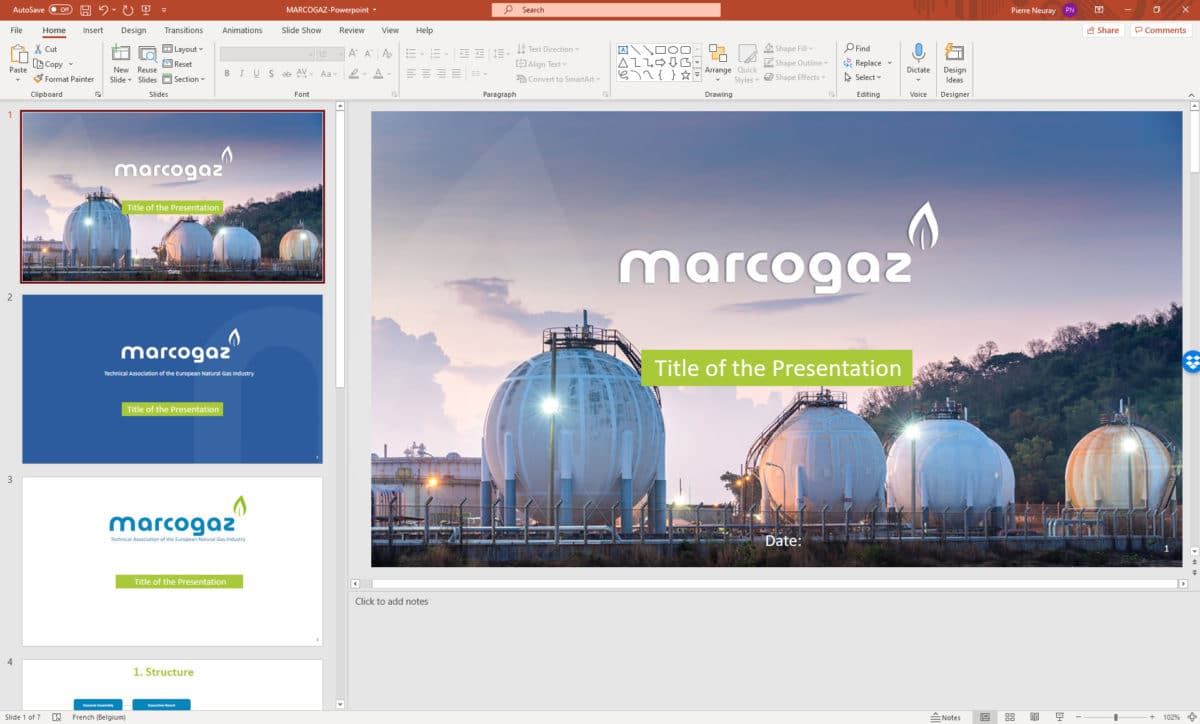Viewport: 1200px width, 724px height.
Task: Start Slide Show from status bar icon
Action: [x=1059, y=717]
